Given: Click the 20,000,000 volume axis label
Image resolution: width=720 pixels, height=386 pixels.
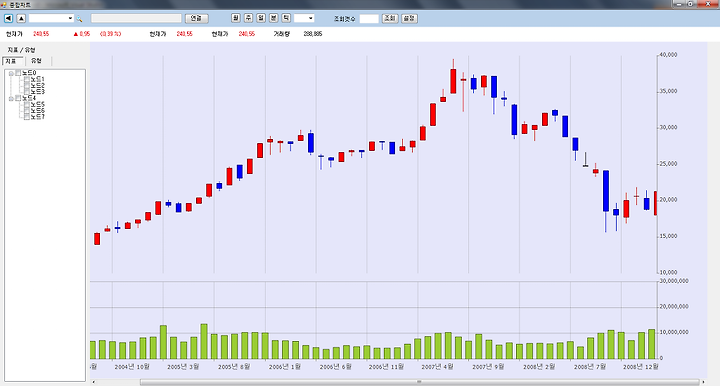Looking at the screenshot, I should pos(674,307).
